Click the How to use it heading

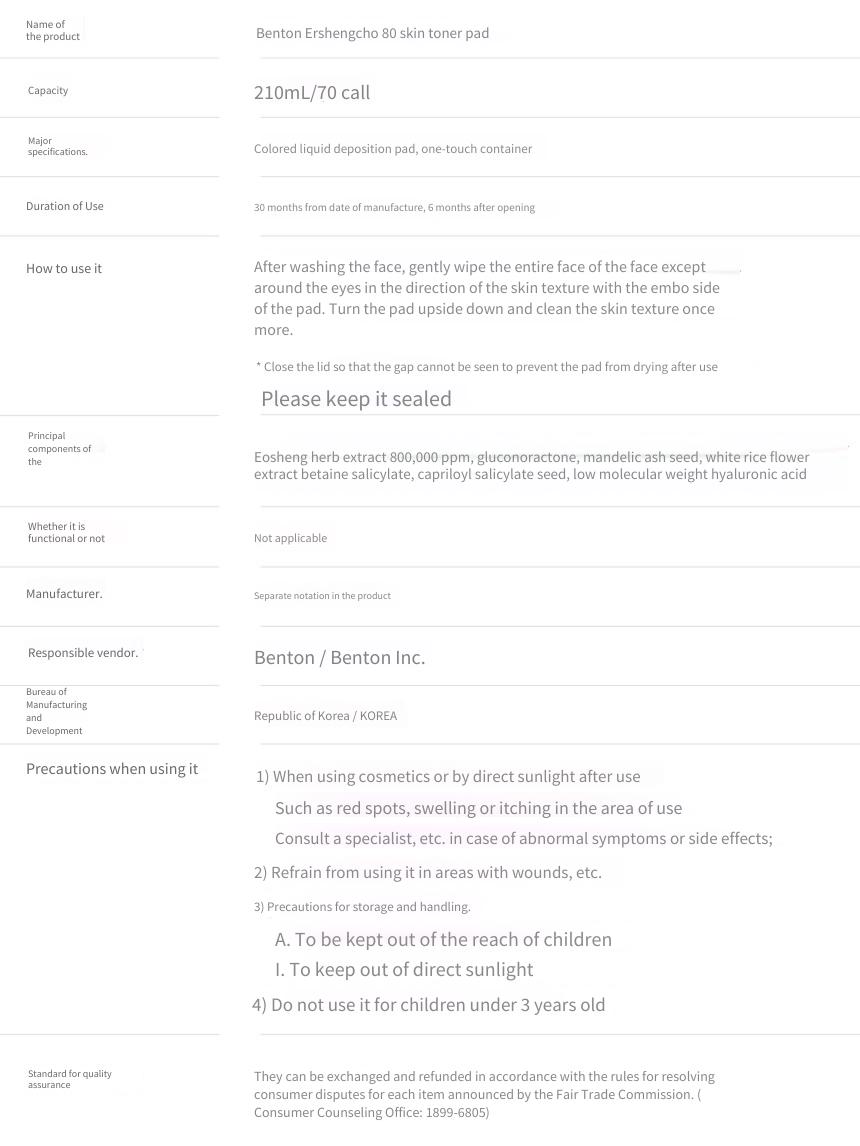[64, 268]
